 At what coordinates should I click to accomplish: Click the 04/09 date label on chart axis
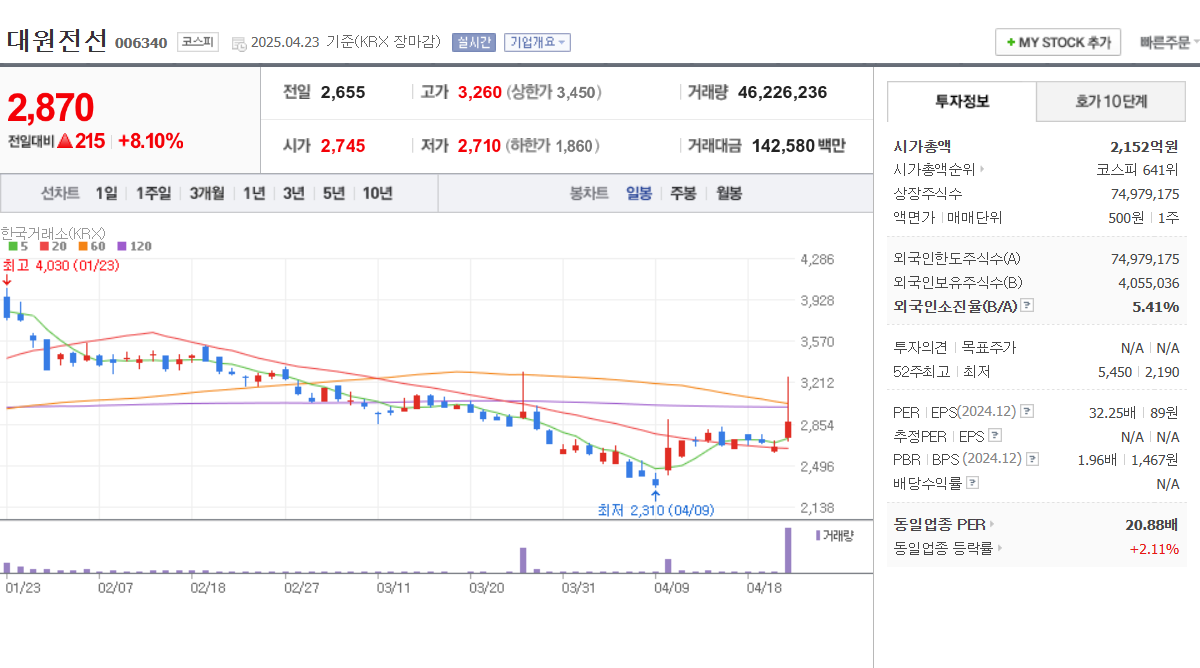pos(671,587)
